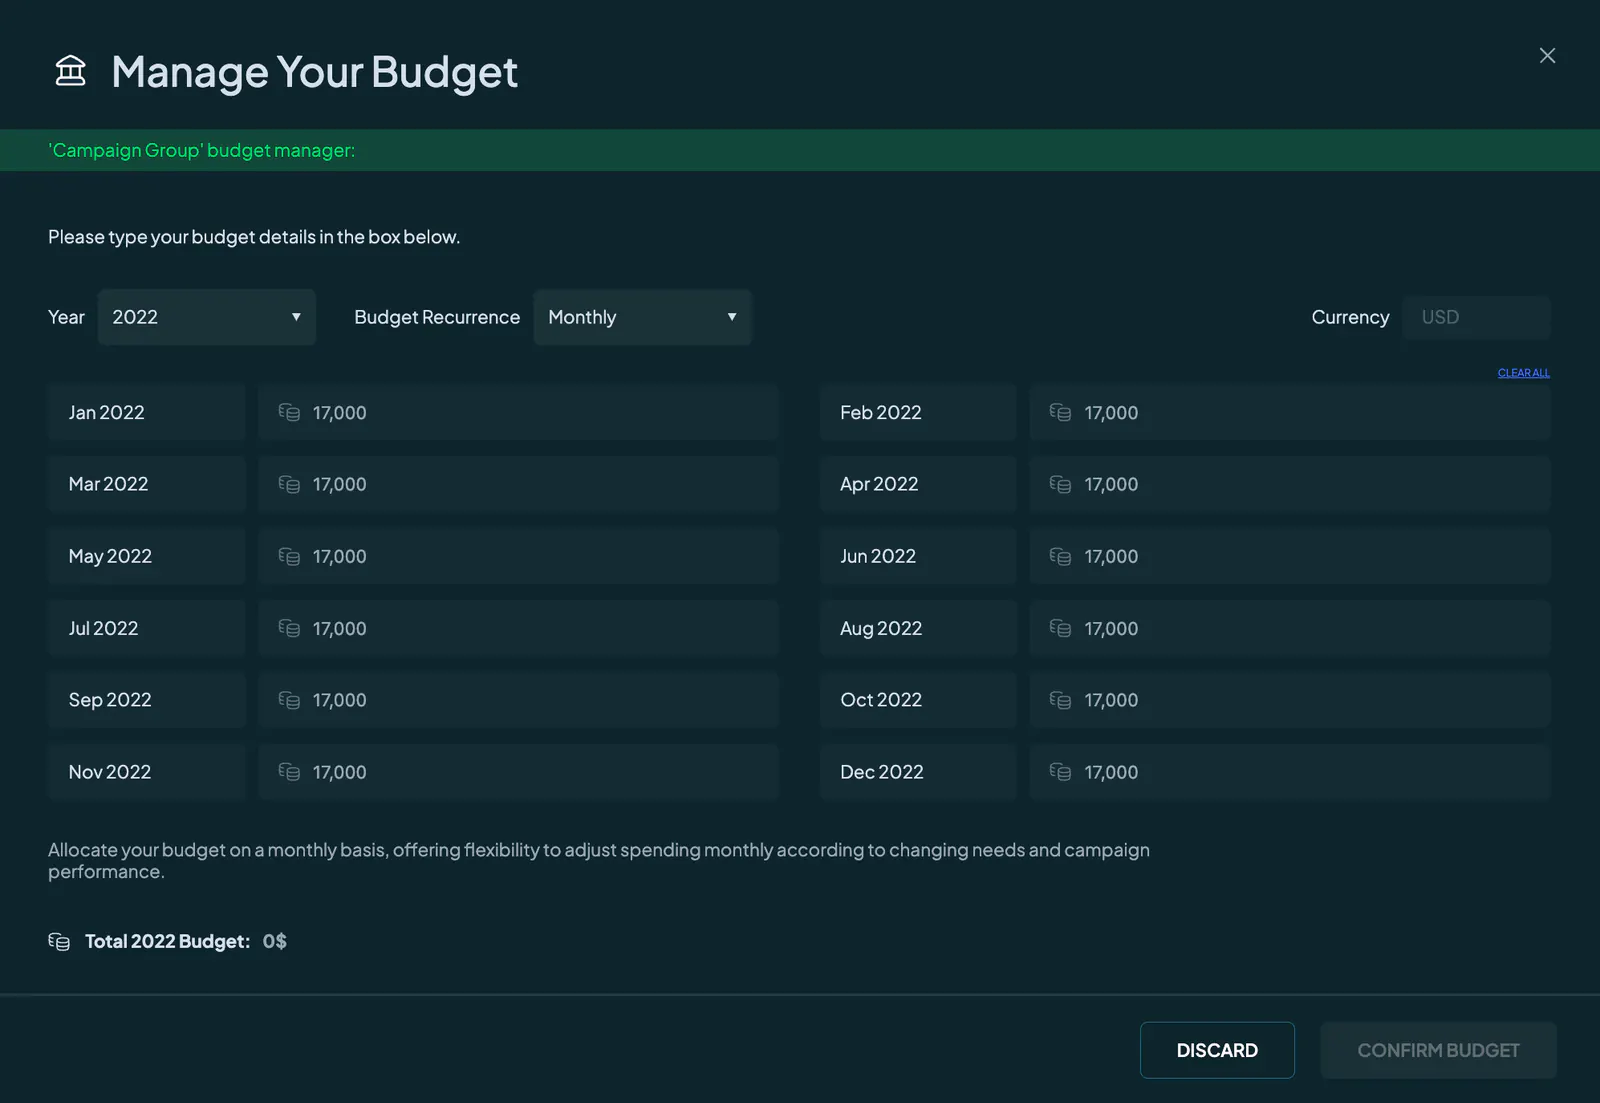Image resolution: width=1600 pixels, height=1103 pixels.
Task: Close the budget dialog with the X
Action: click(1547, 56)
